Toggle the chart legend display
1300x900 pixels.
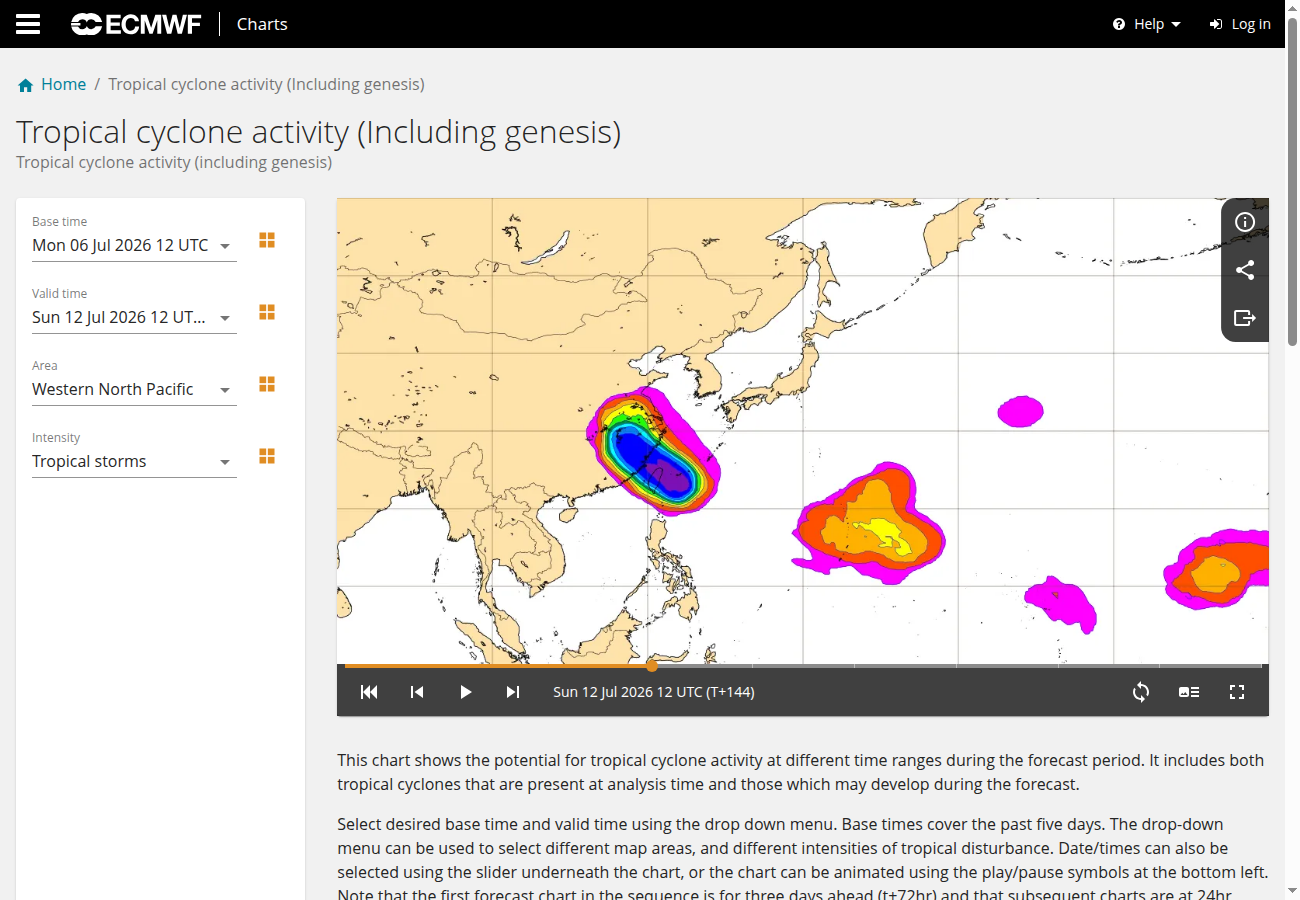1189,692
